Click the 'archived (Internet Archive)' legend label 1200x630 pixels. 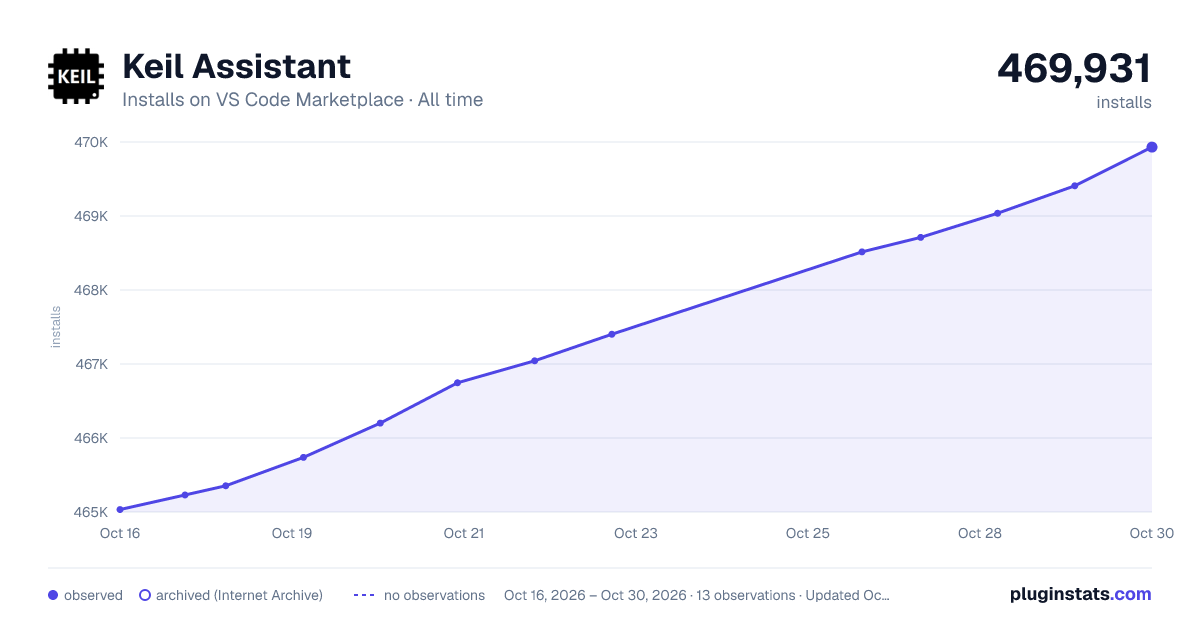(239, 595)
